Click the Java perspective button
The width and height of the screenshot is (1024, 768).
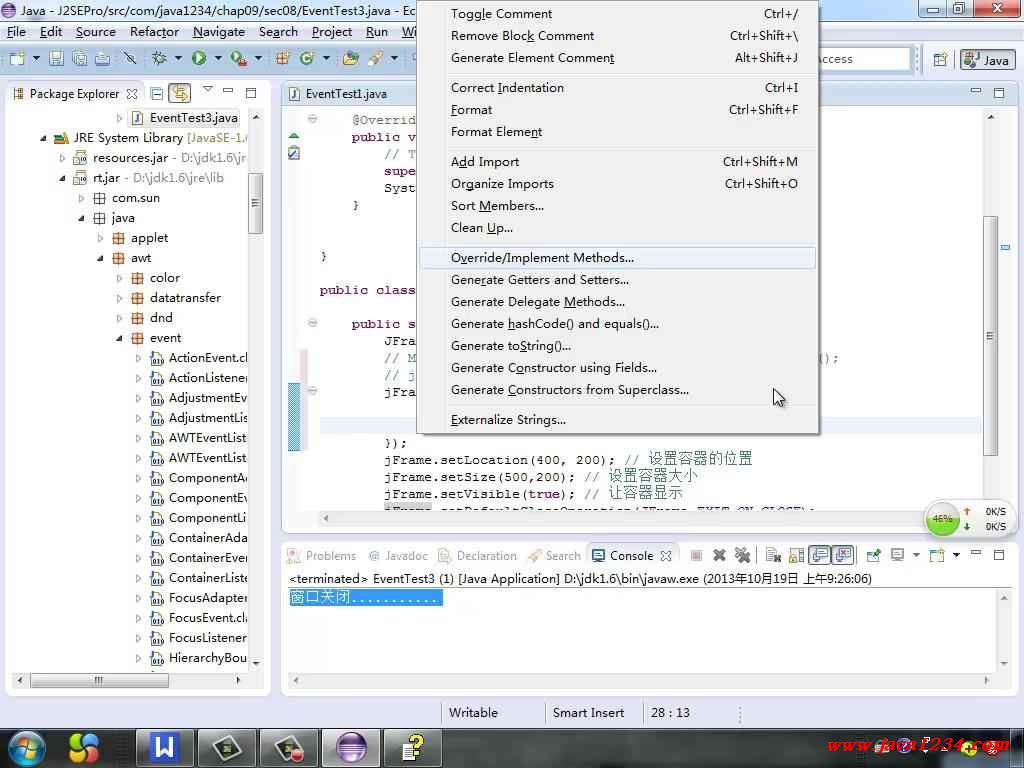987,60
